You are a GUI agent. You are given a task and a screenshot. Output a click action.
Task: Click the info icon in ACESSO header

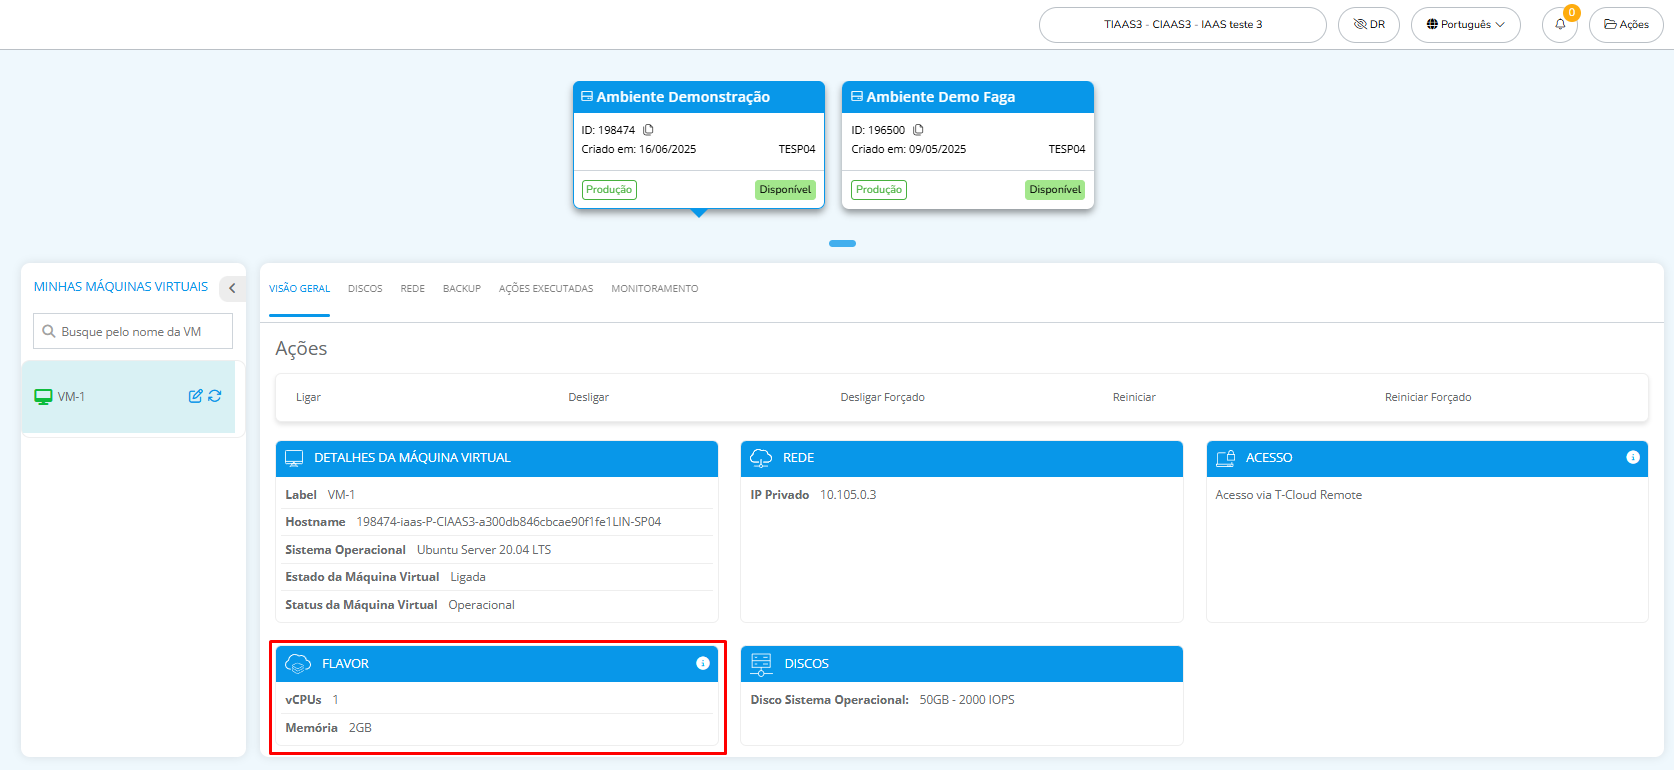click(x=1633, y=457)
